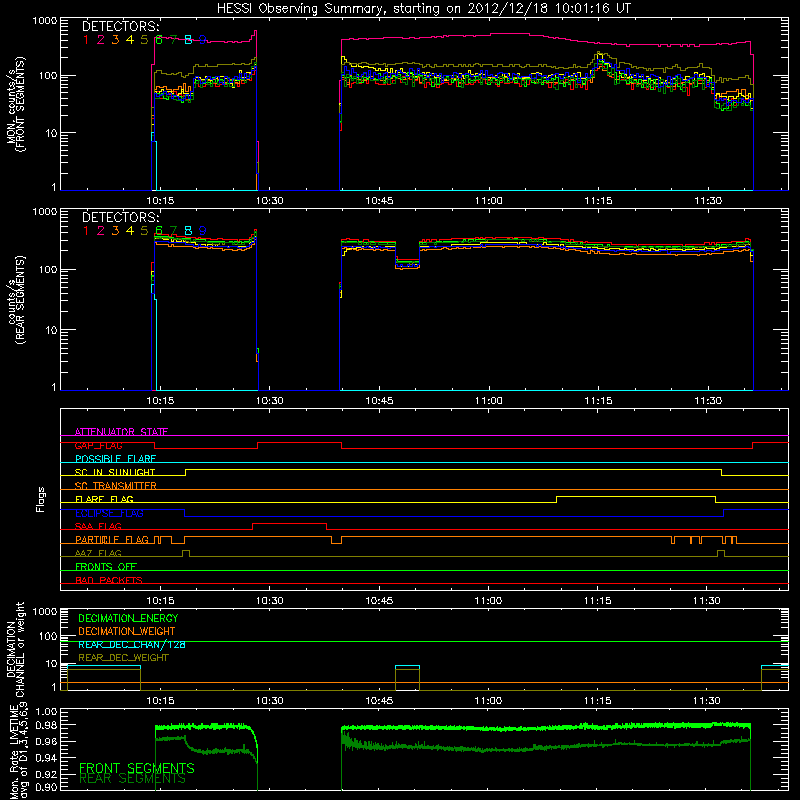The height and width of the screenshot is (800, 800).
Task: Click the counts/s (REAR SEGMENTS) axis title
Action: point(16,300)
